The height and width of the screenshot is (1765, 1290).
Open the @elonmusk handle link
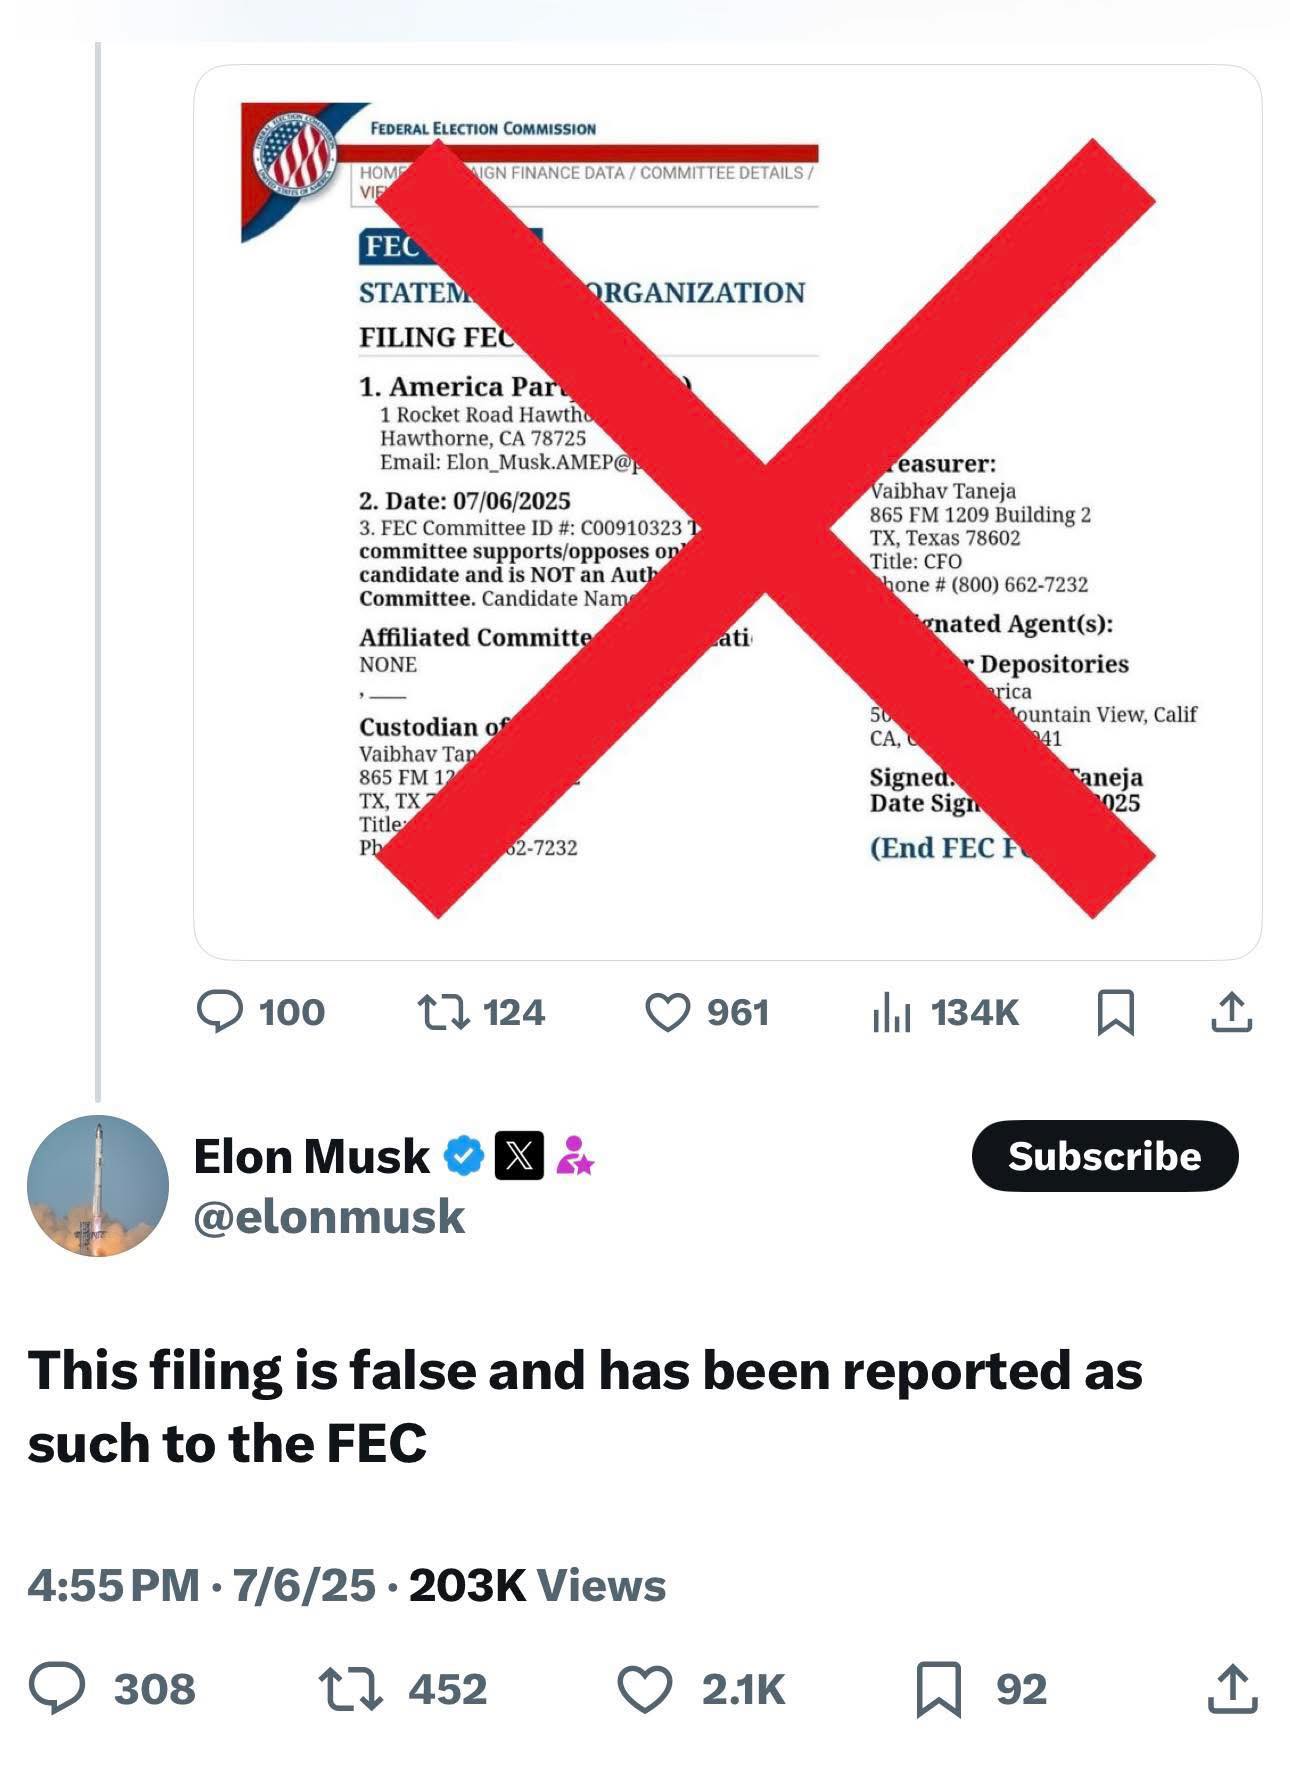(x=329, y=1217)
